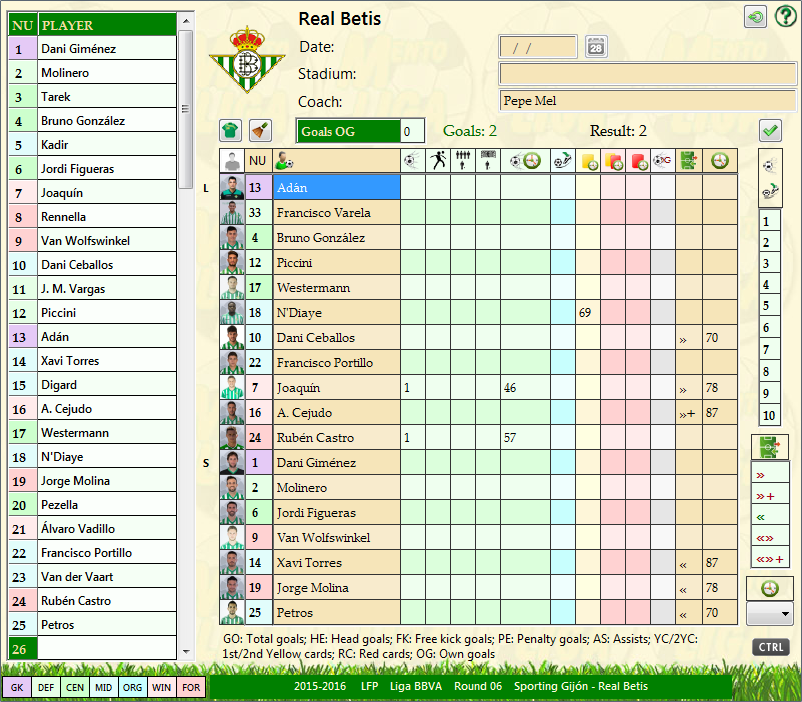Toggle the WIN position filter
The image size is (802, 702).
(x=162, y=687)
